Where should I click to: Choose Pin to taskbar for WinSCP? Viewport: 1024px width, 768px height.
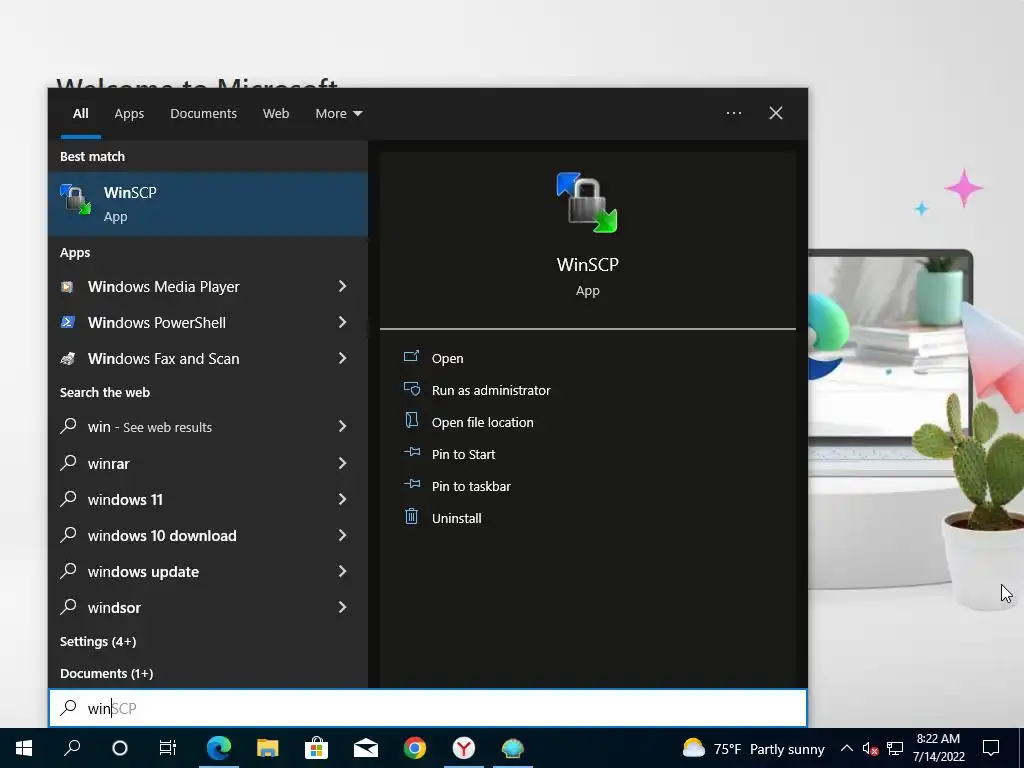point(471,487)
